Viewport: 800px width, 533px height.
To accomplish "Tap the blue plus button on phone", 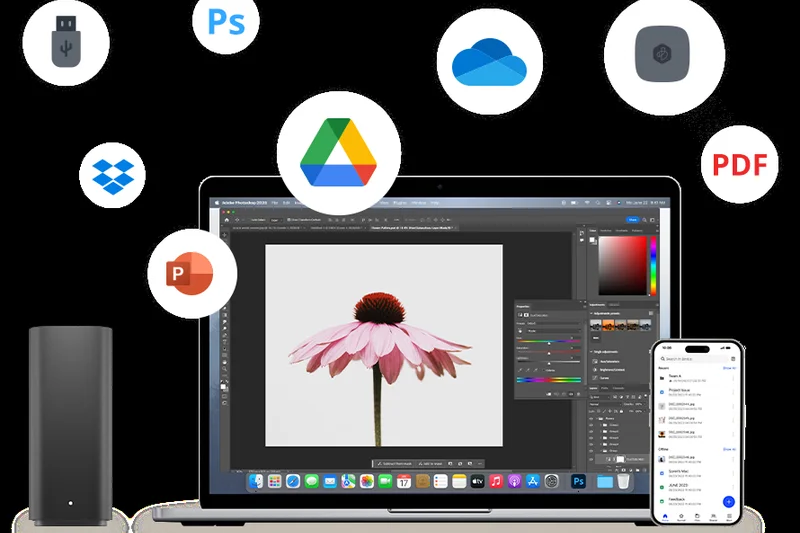I will 729,501.
